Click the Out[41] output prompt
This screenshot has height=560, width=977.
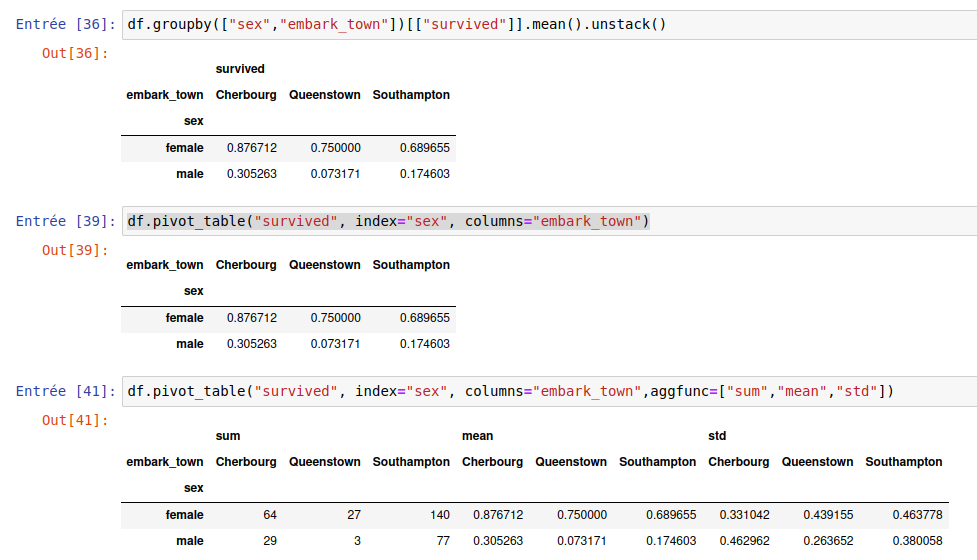coord(75,420)
